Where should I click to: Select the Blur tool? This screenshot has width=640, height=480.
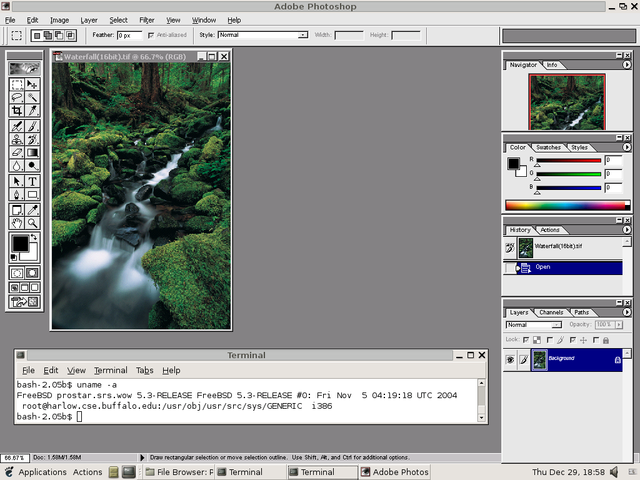pyautogui.click(x=17, y=166)
